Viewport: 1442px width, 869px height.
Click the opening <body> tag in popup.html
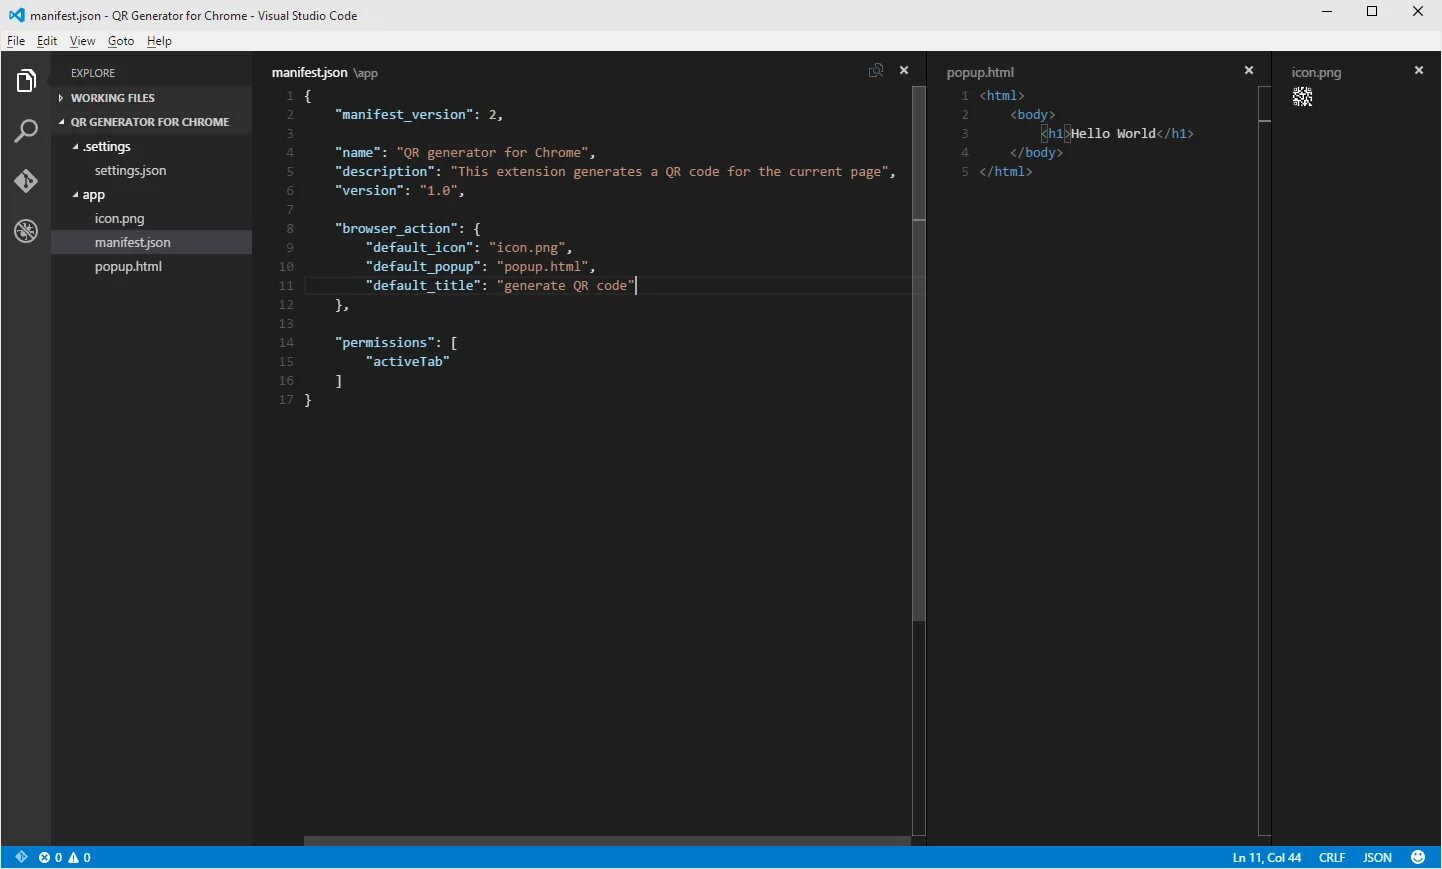[x=1032, y=115]
